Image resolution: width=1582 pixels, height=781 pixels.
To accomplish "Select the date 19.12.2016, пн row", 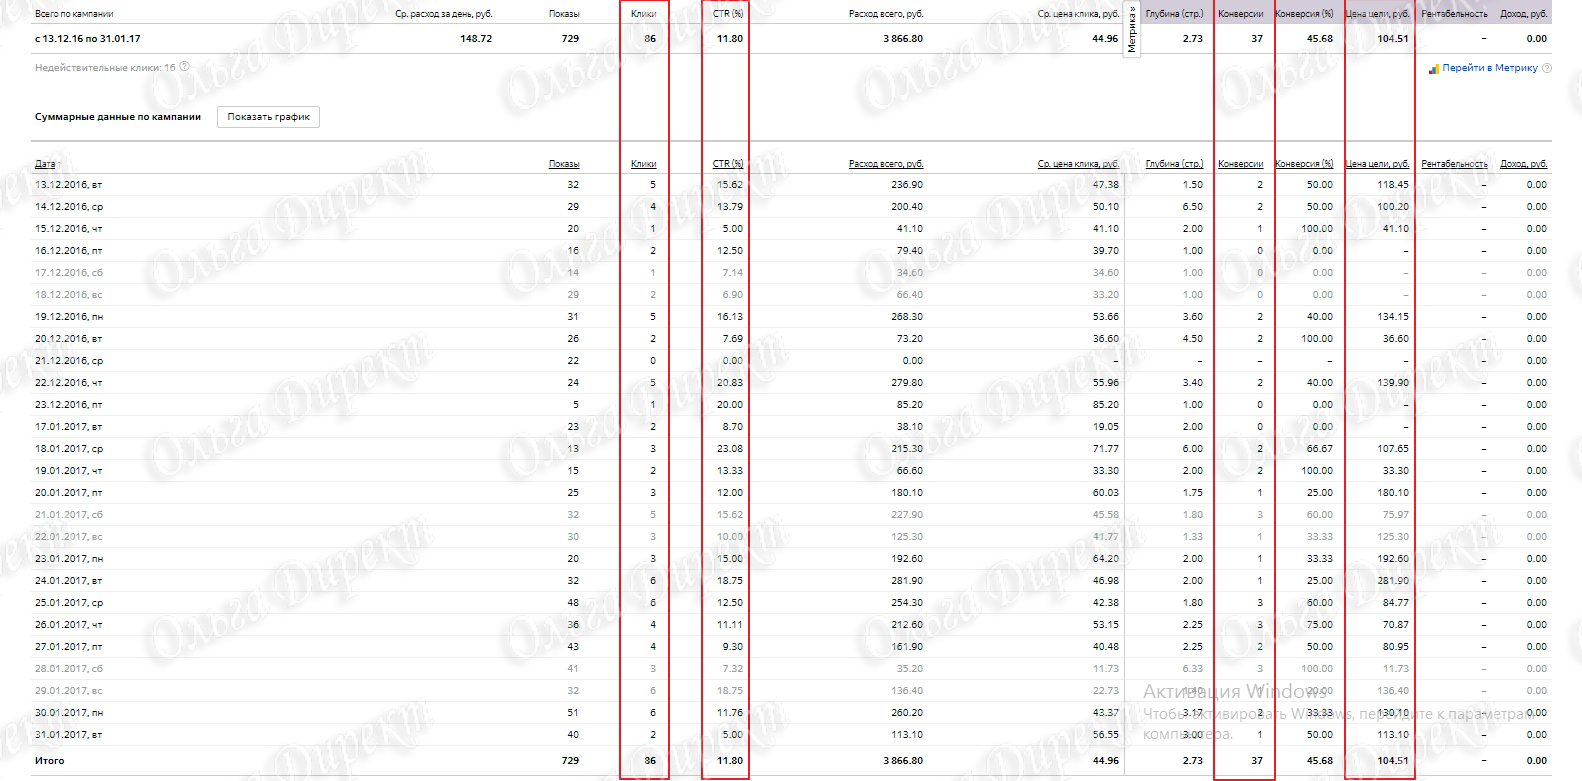I will 791,317.
